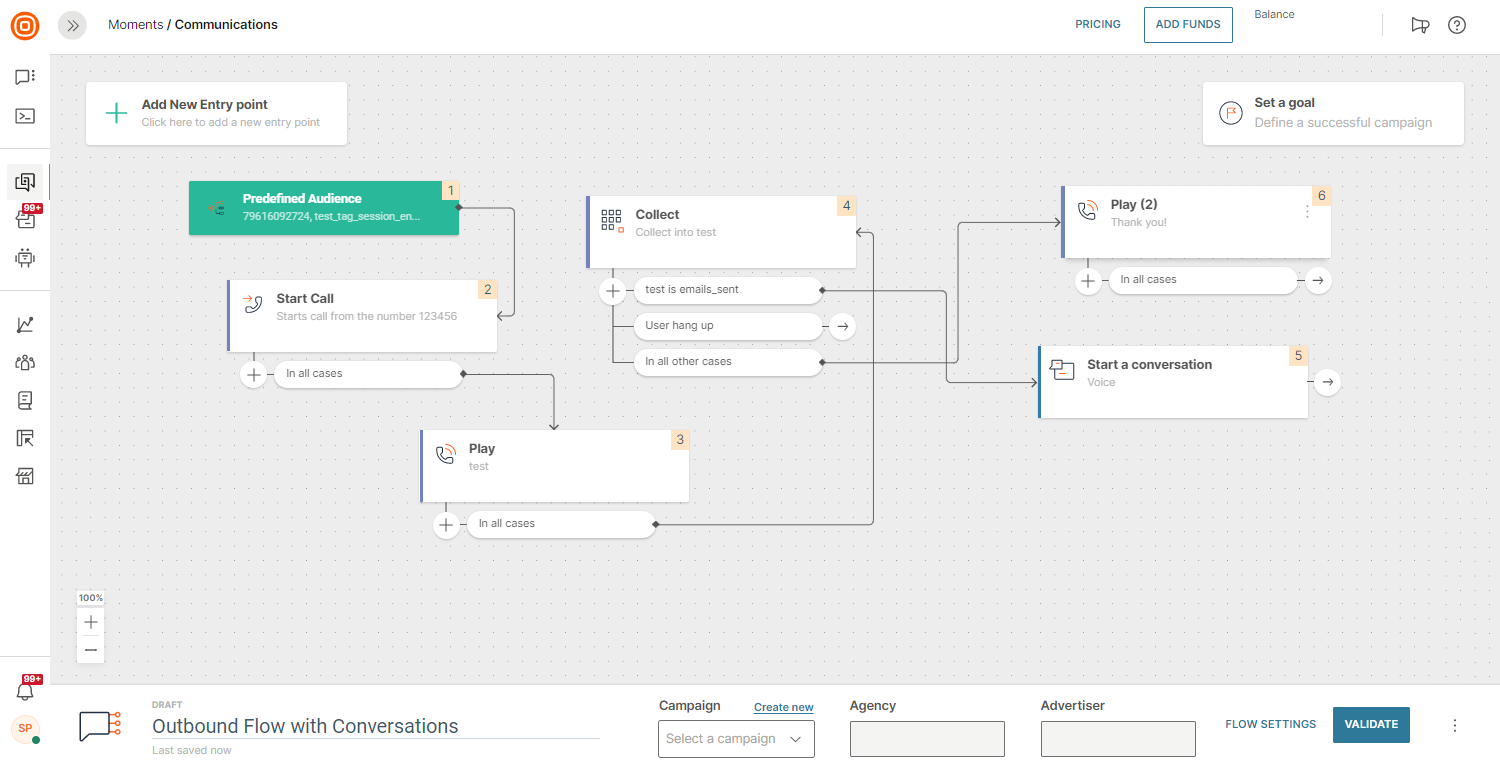Screen dimensions: 1500x766
Task: Go to Moments in the breadcrumb
Action: [x=135, y=25]
